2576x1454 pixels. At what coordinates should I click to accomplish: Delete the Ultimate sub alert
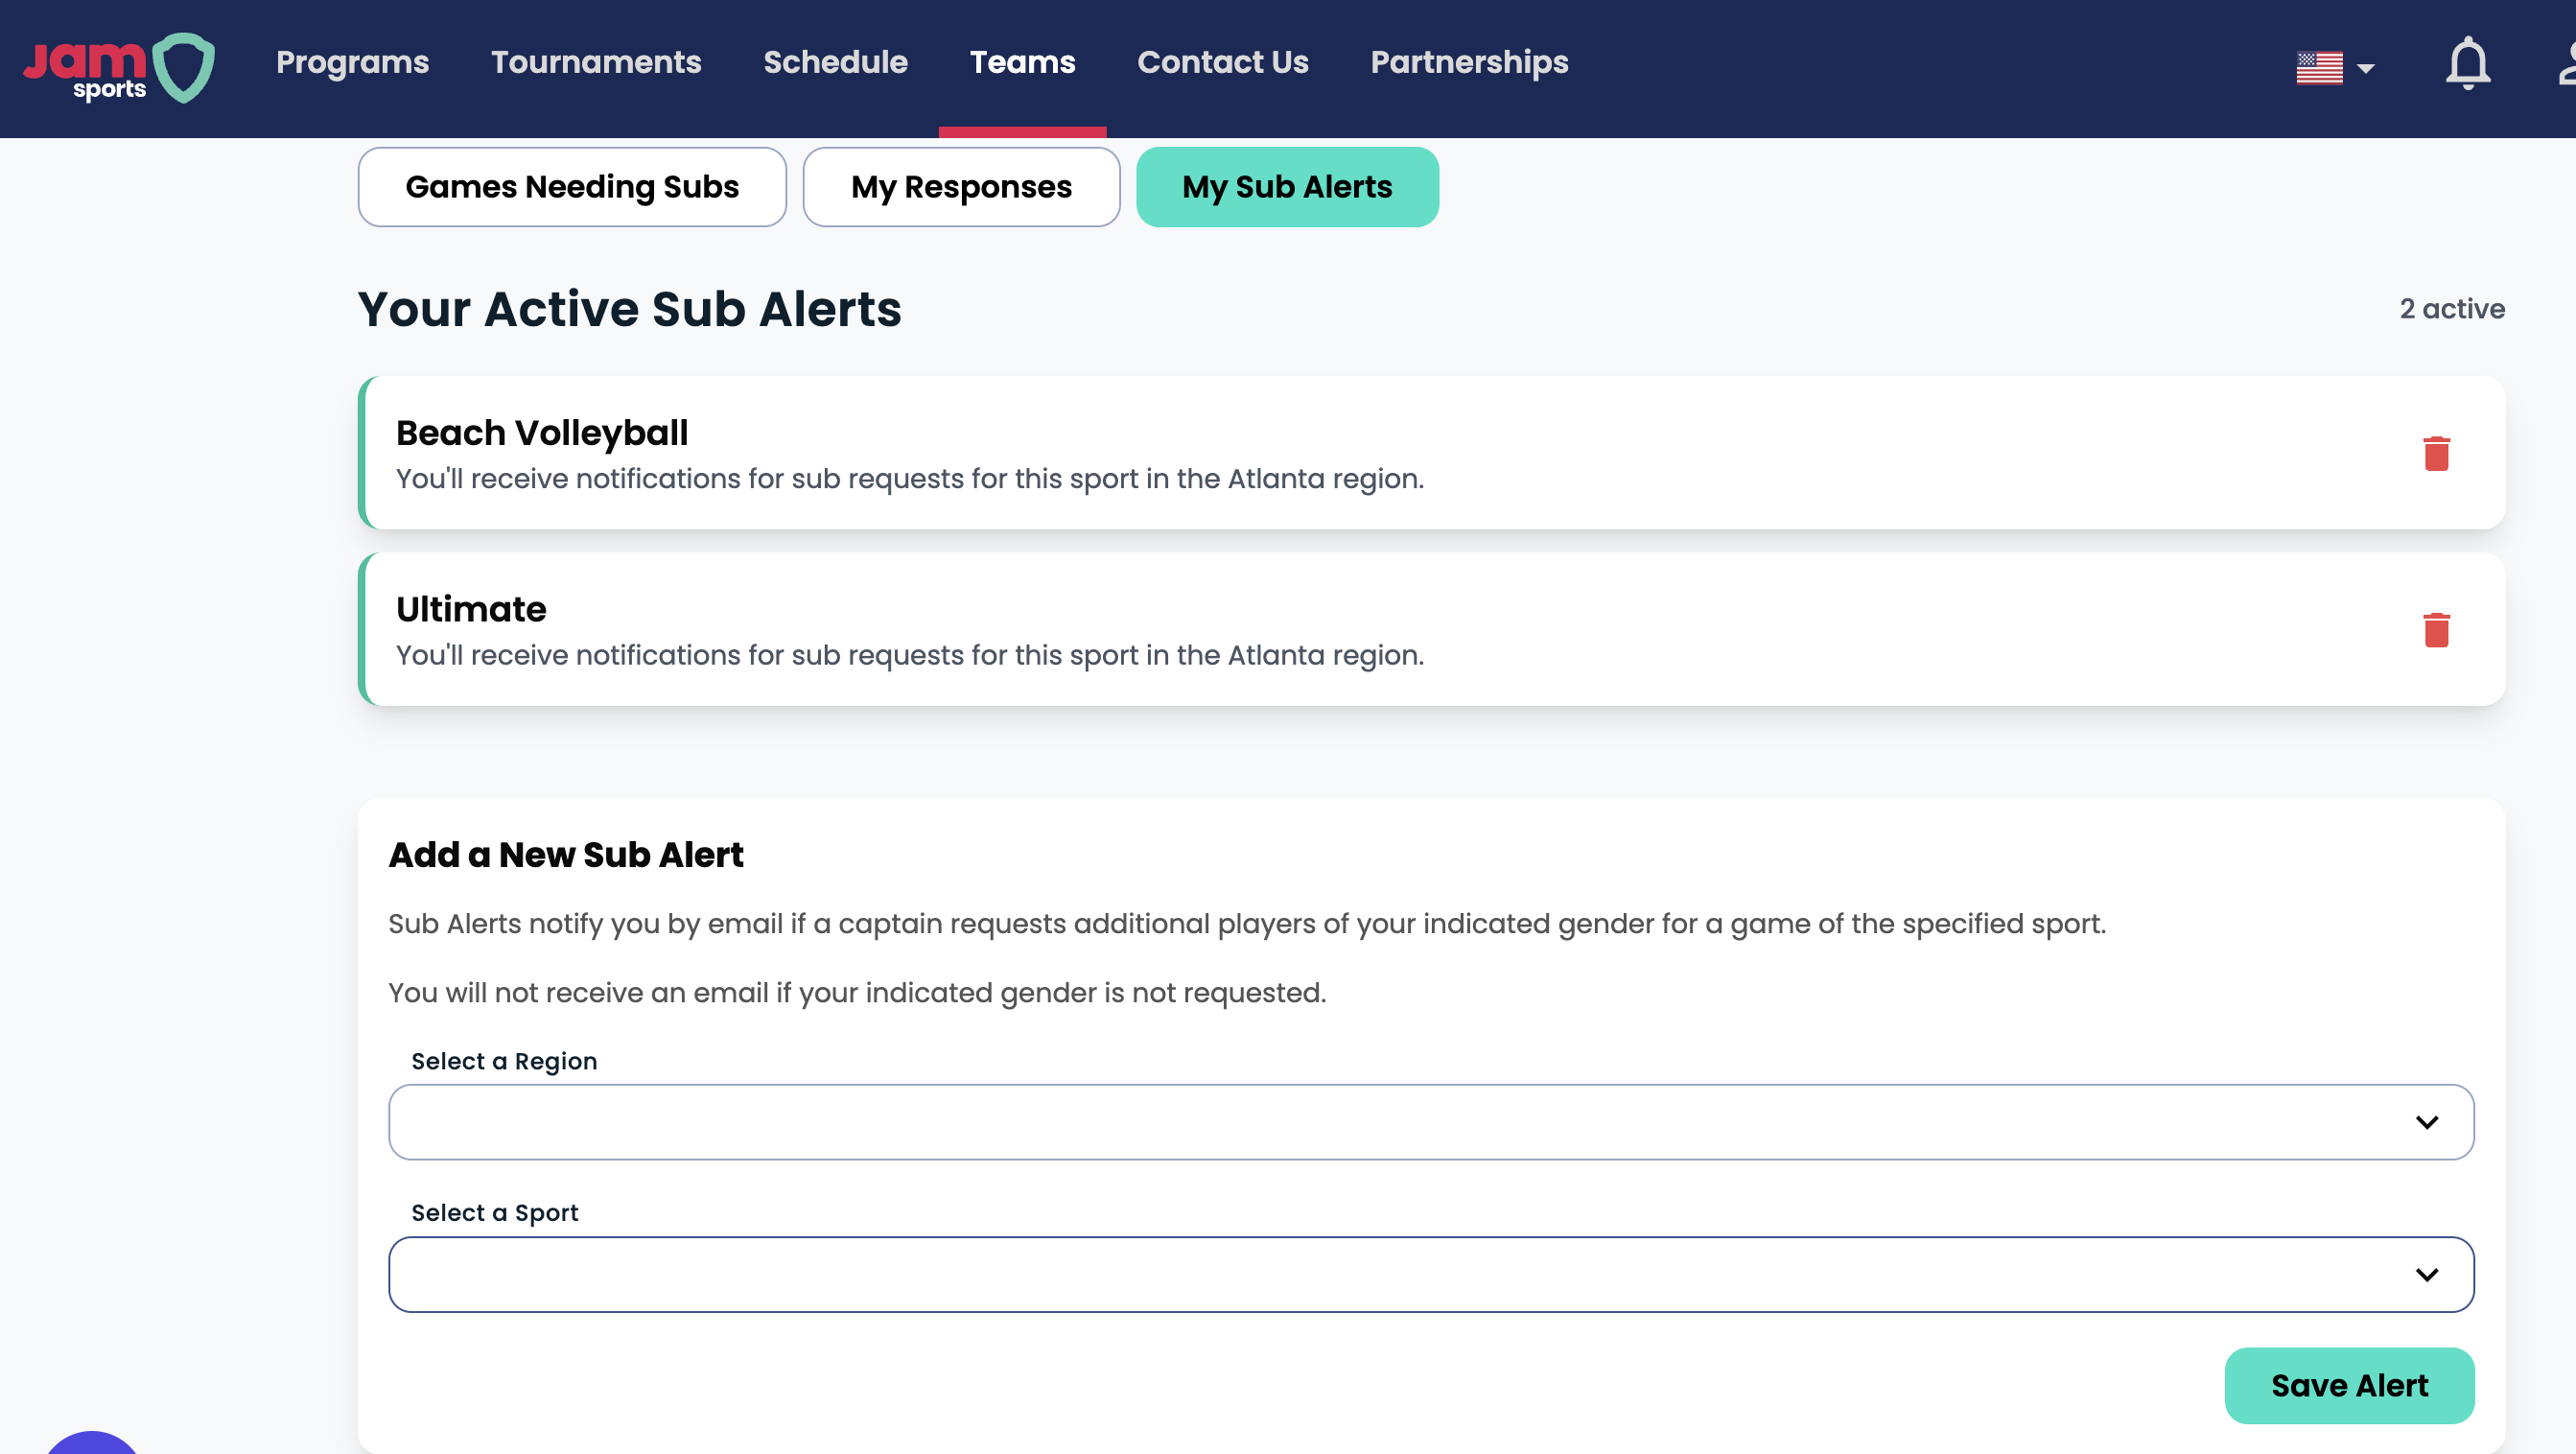(x=2436, y=630)
